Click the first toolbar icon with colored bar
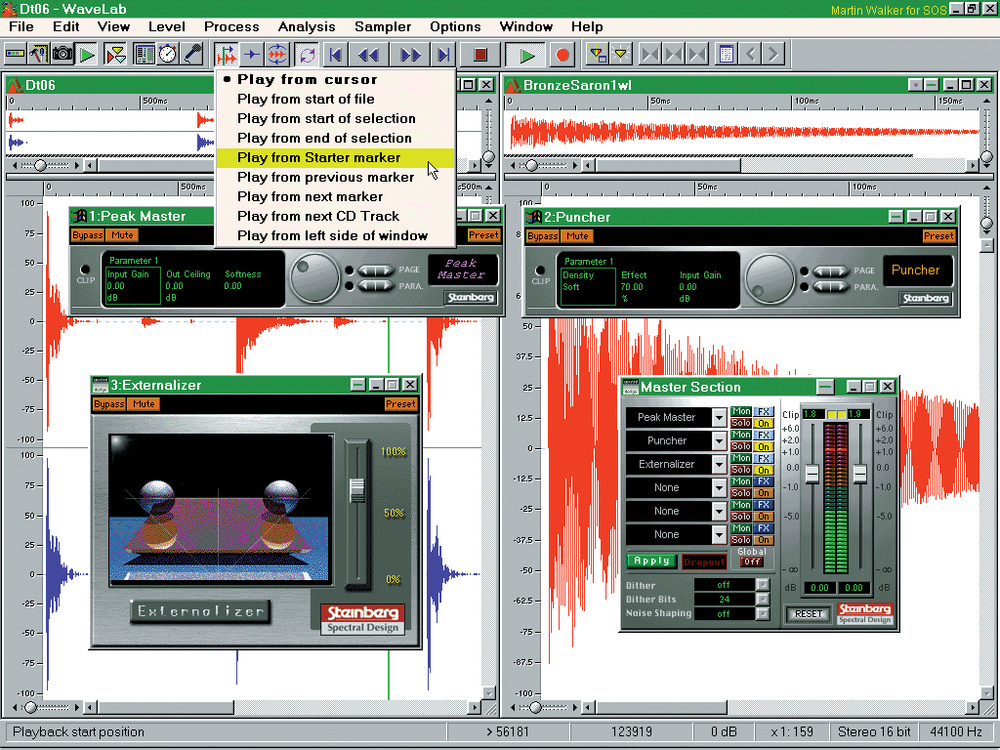The image size is (1000, 750). click(x=15, y=54)
